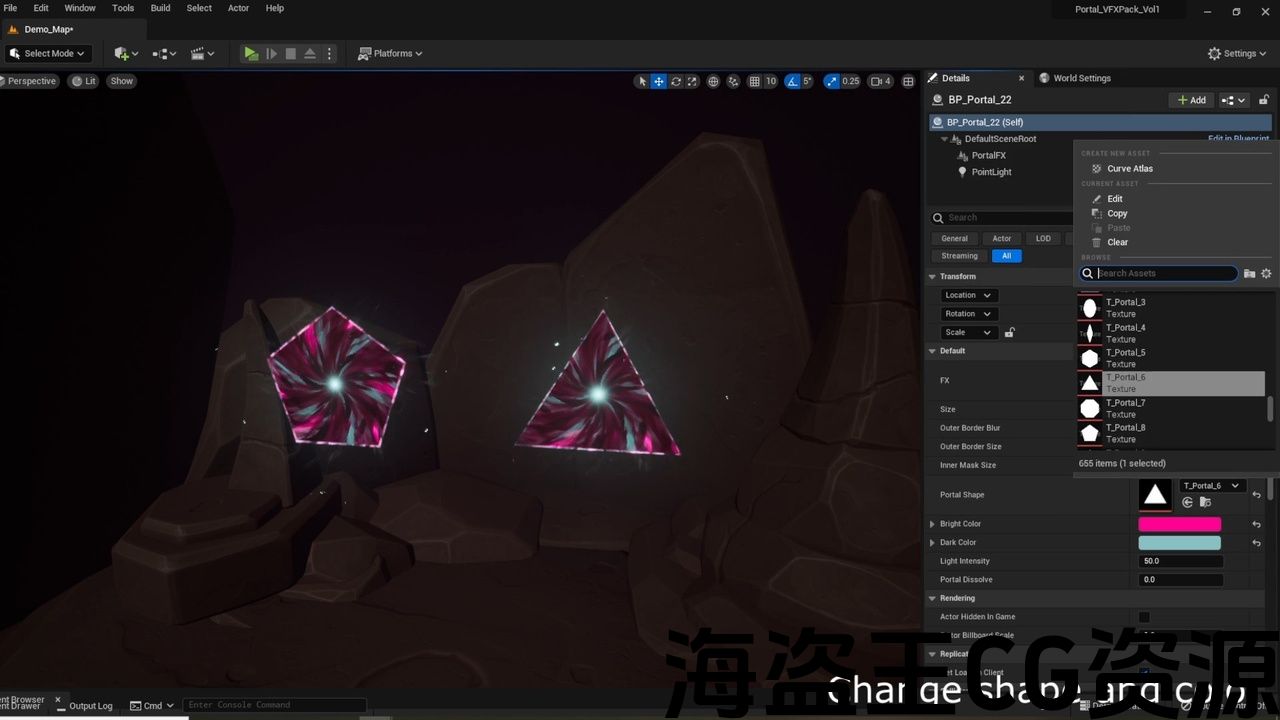Reset Bright Color to default arrow
The width and height of the screenshot is (1280, 720).
pyautogui.click(x=1256, y=524)
